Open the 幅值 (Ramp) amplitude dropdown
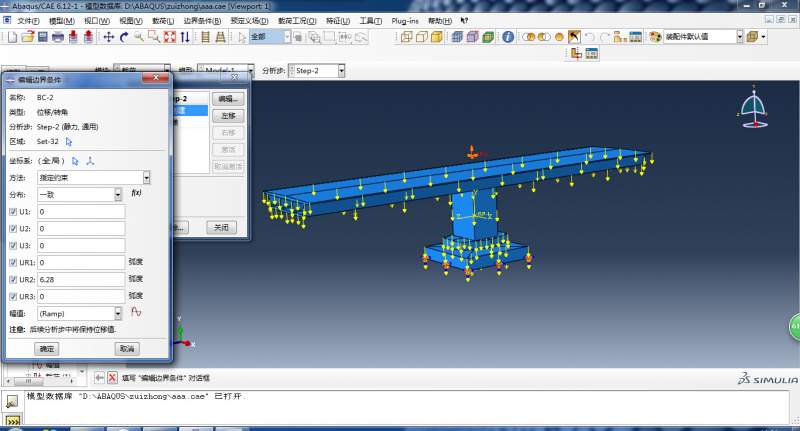Image resolution: width=800 pixels, height=431 pixels. point(118,313)
